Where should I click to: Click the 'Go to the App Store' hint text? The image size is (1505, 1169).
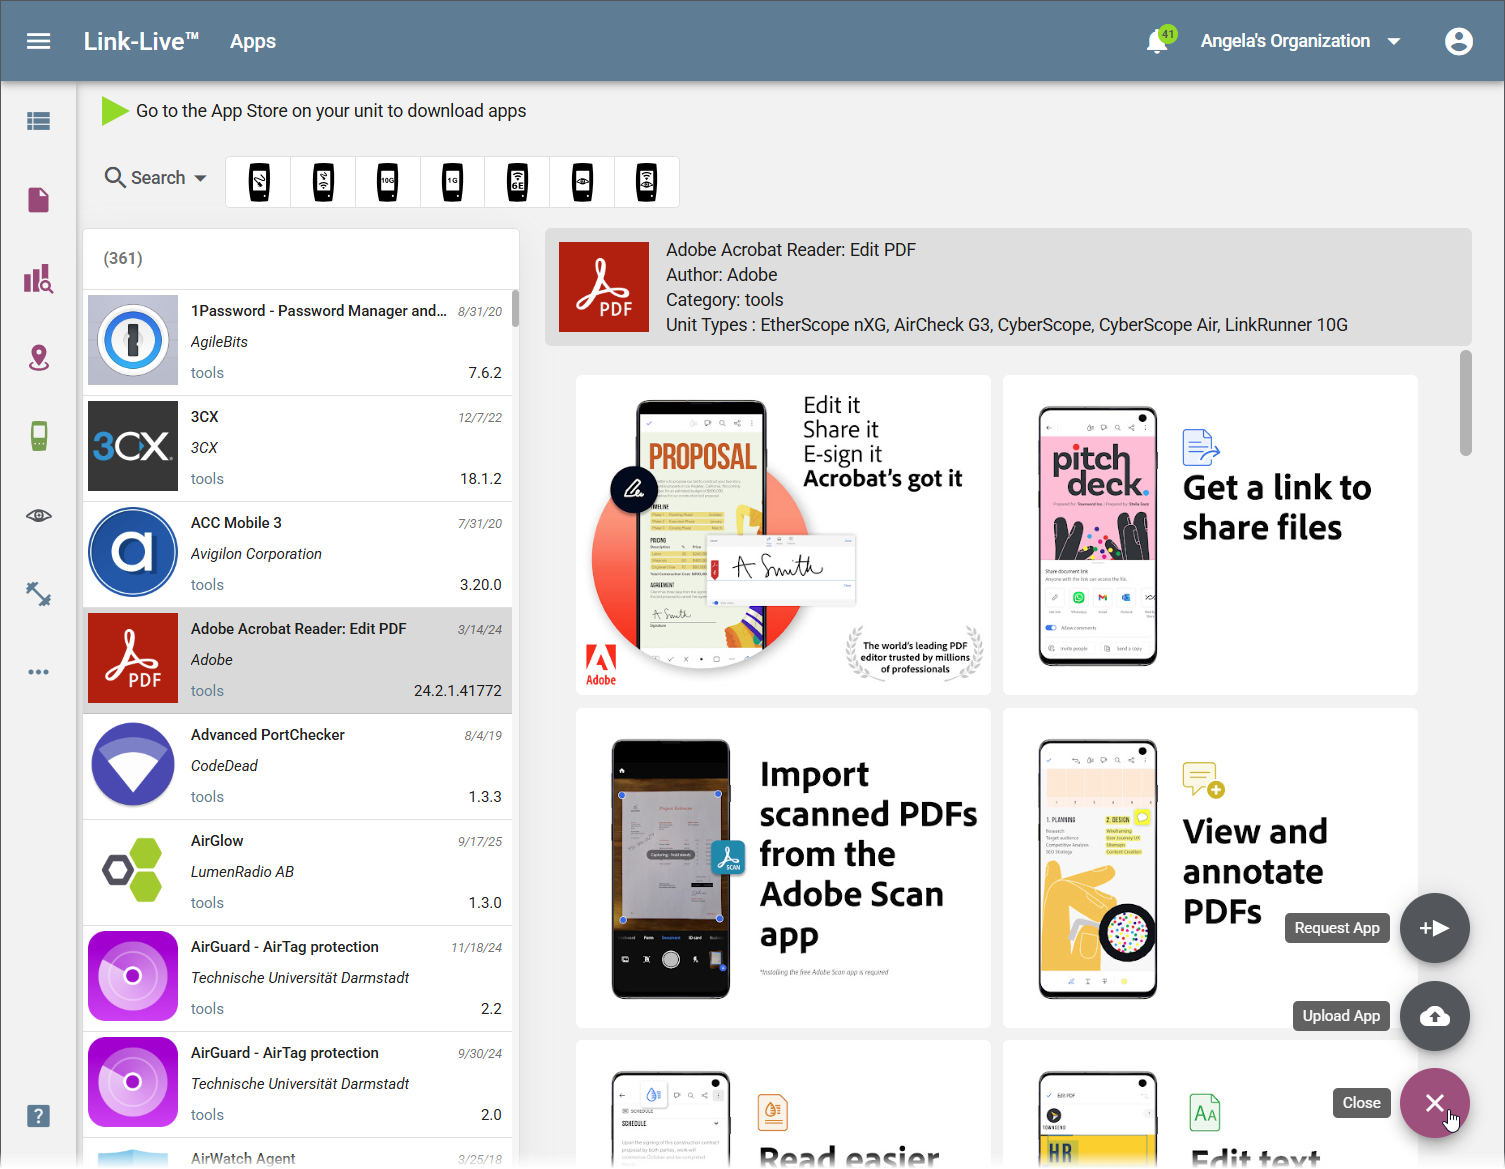pyautogui.click(x=331, y=111)
